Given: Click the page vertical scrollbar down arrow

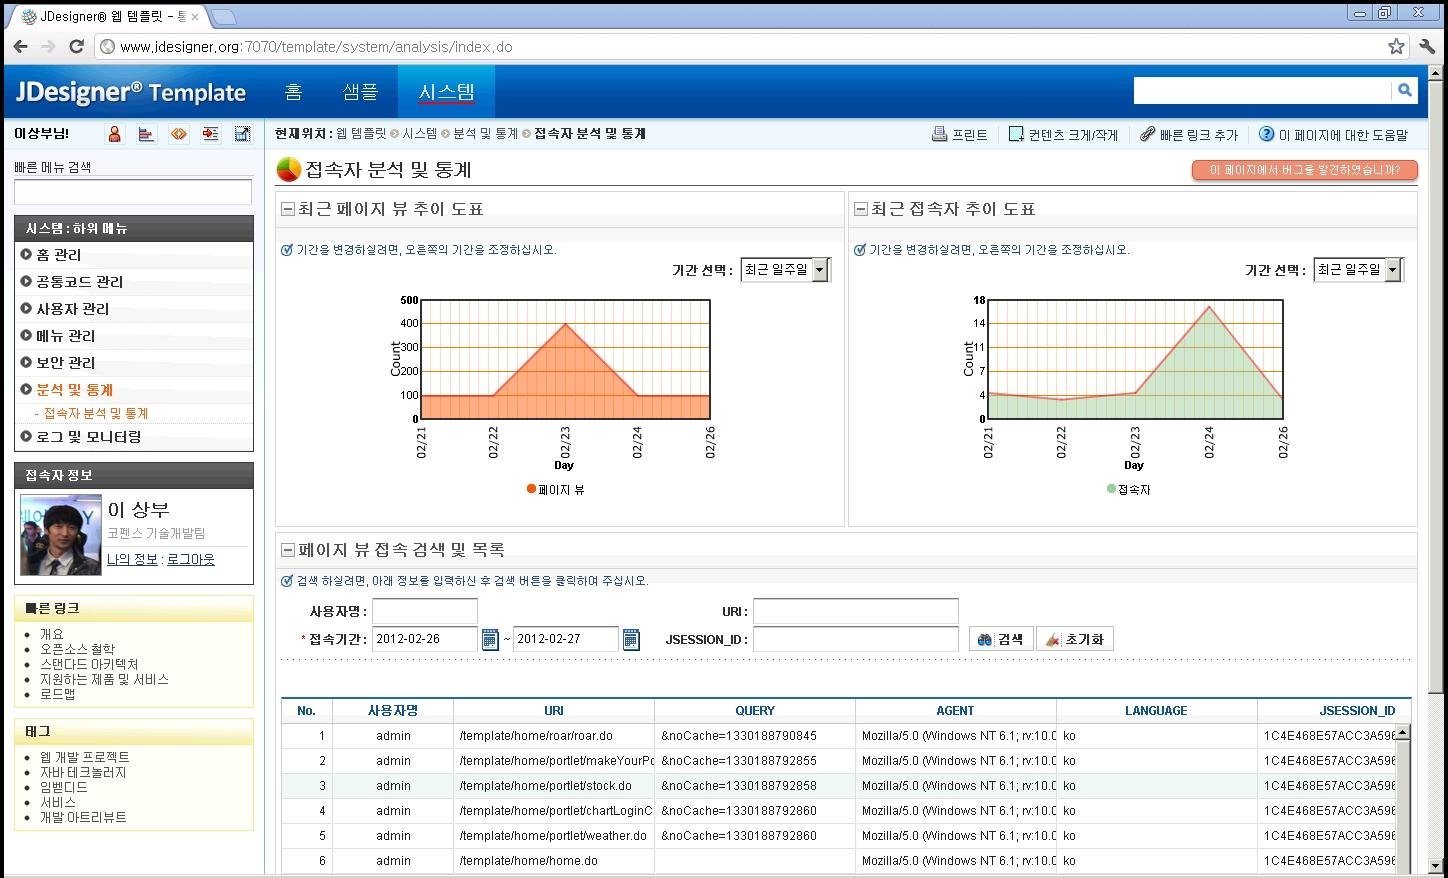Looking at the screenshot, I should coord(1436,866).
